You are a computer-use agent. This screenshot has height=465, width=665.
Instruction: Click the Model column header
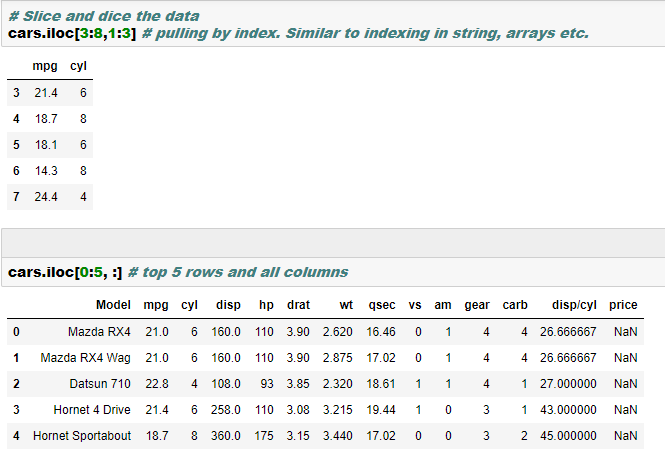(113, 305)
